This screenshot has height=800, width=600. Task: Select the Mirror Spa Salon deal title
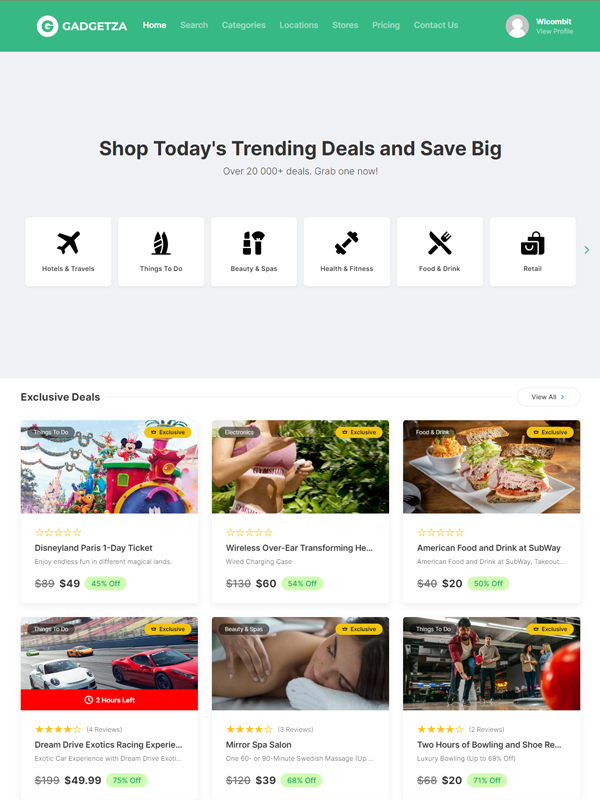point(259,745)
